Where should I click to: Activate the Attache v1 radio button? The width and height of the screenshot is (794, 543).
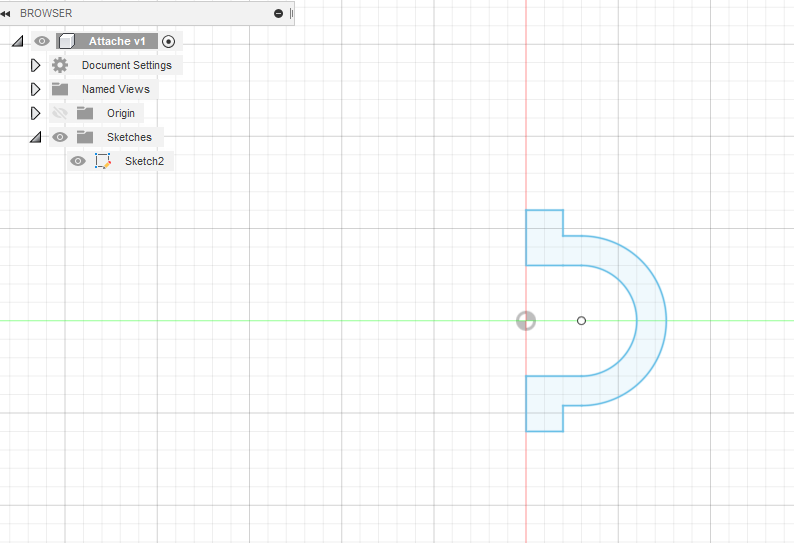click(x=169, y=42)
